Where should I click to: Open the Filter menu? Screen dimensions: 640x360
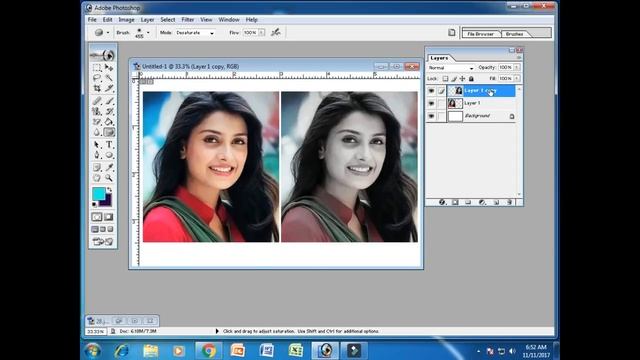click(188, 20)
